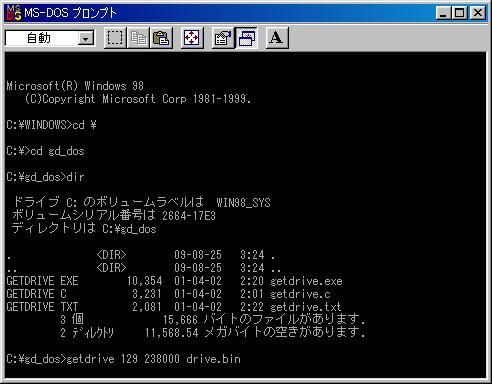Minimize the MS-DOS prompt window
This screenshot has width=492, height=384.
point(444,13)
